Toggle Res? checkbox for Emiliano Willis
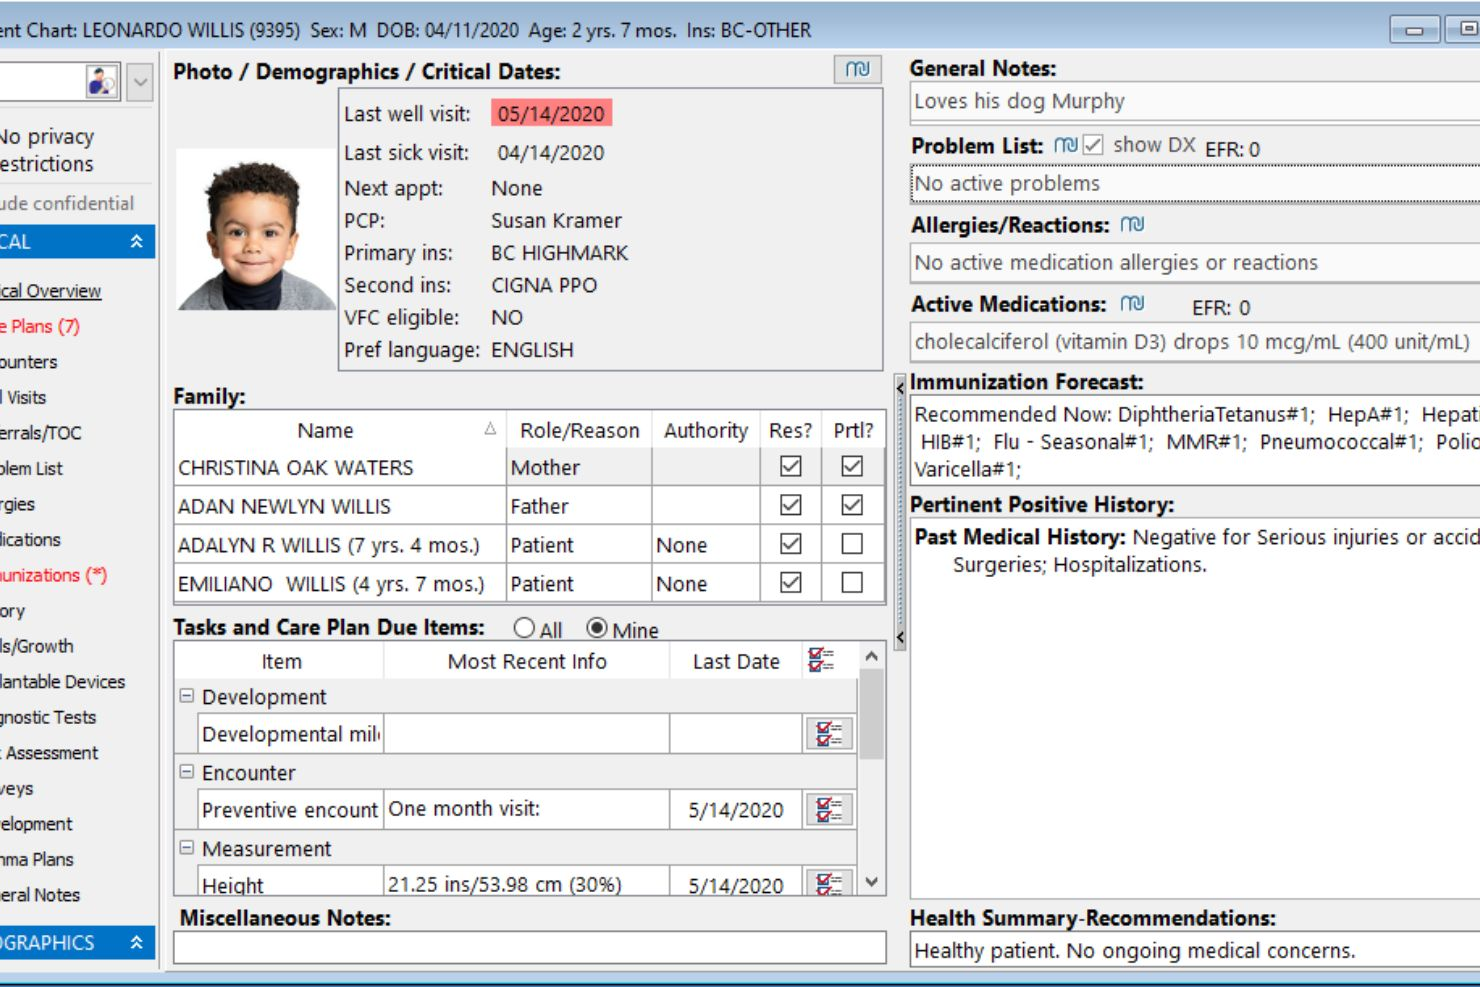The height and width of the screenshot is (987, 1480). point(790,582)
